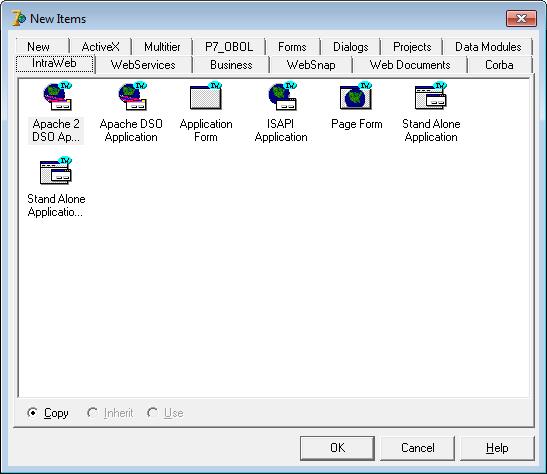Click the Cancel button
The height and width of the screenshot is (474, 547).
click(418, 448)
